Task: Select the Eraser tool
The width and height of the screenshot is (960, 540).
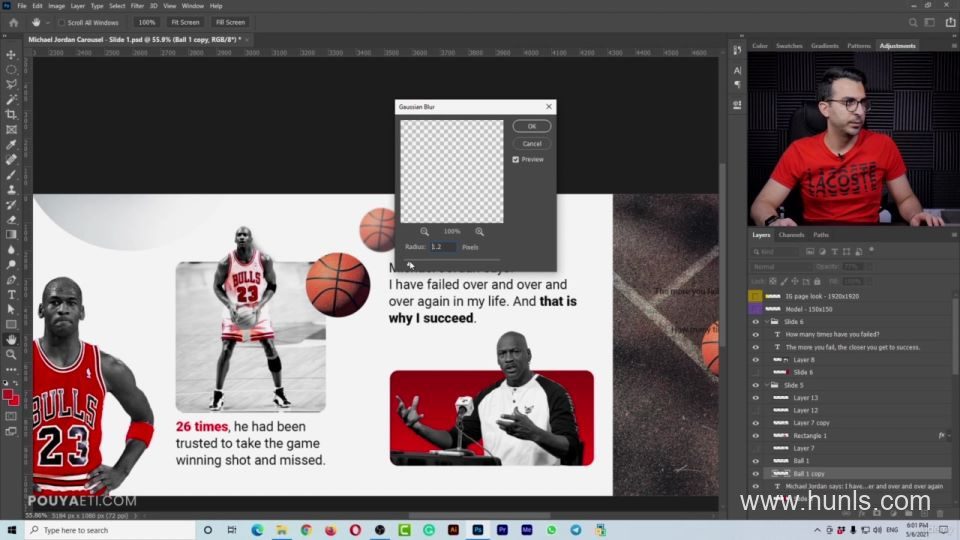Action: click(x=11, y=219)
